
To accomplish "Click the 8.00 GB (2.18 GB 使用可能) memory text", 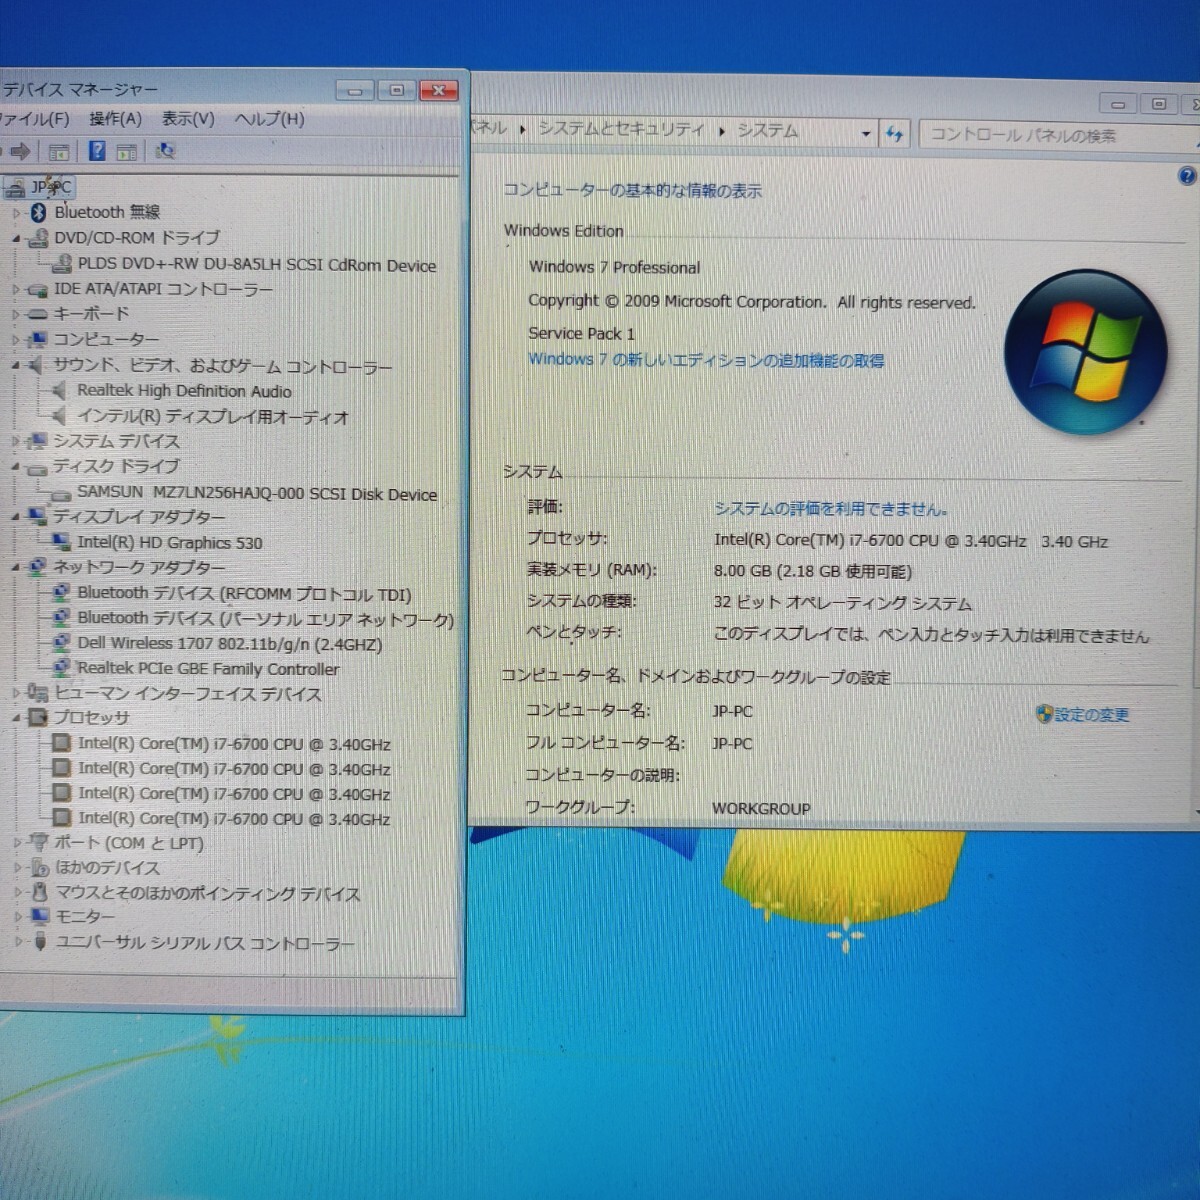I will coord(812,572).
